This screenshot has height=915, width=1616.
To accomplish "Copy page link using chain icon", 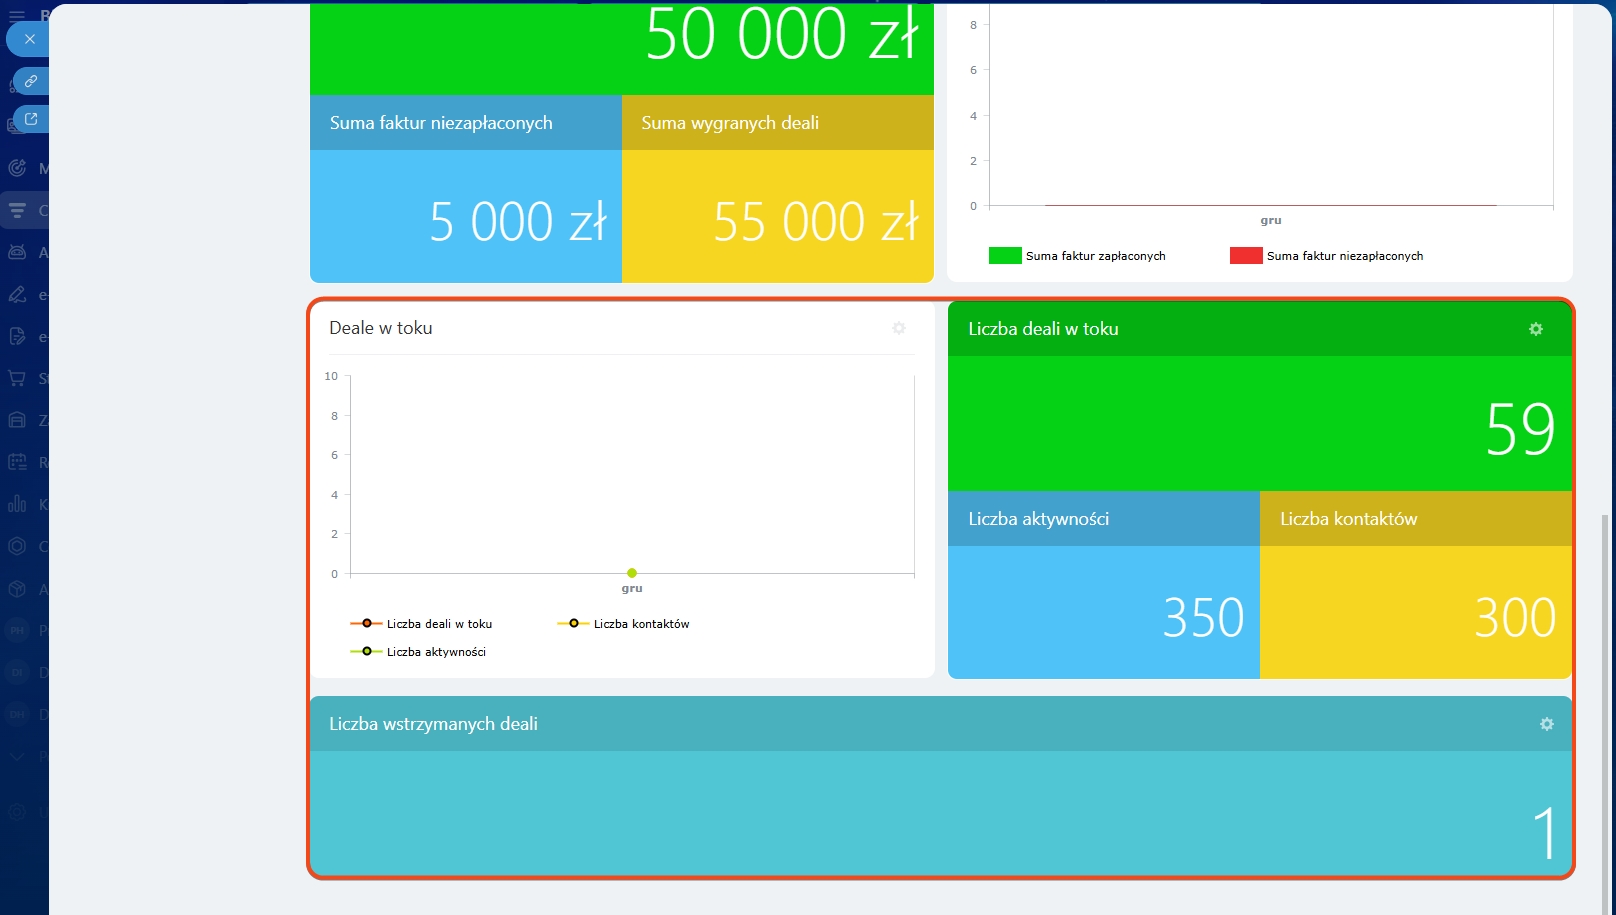I will (31, 81).
